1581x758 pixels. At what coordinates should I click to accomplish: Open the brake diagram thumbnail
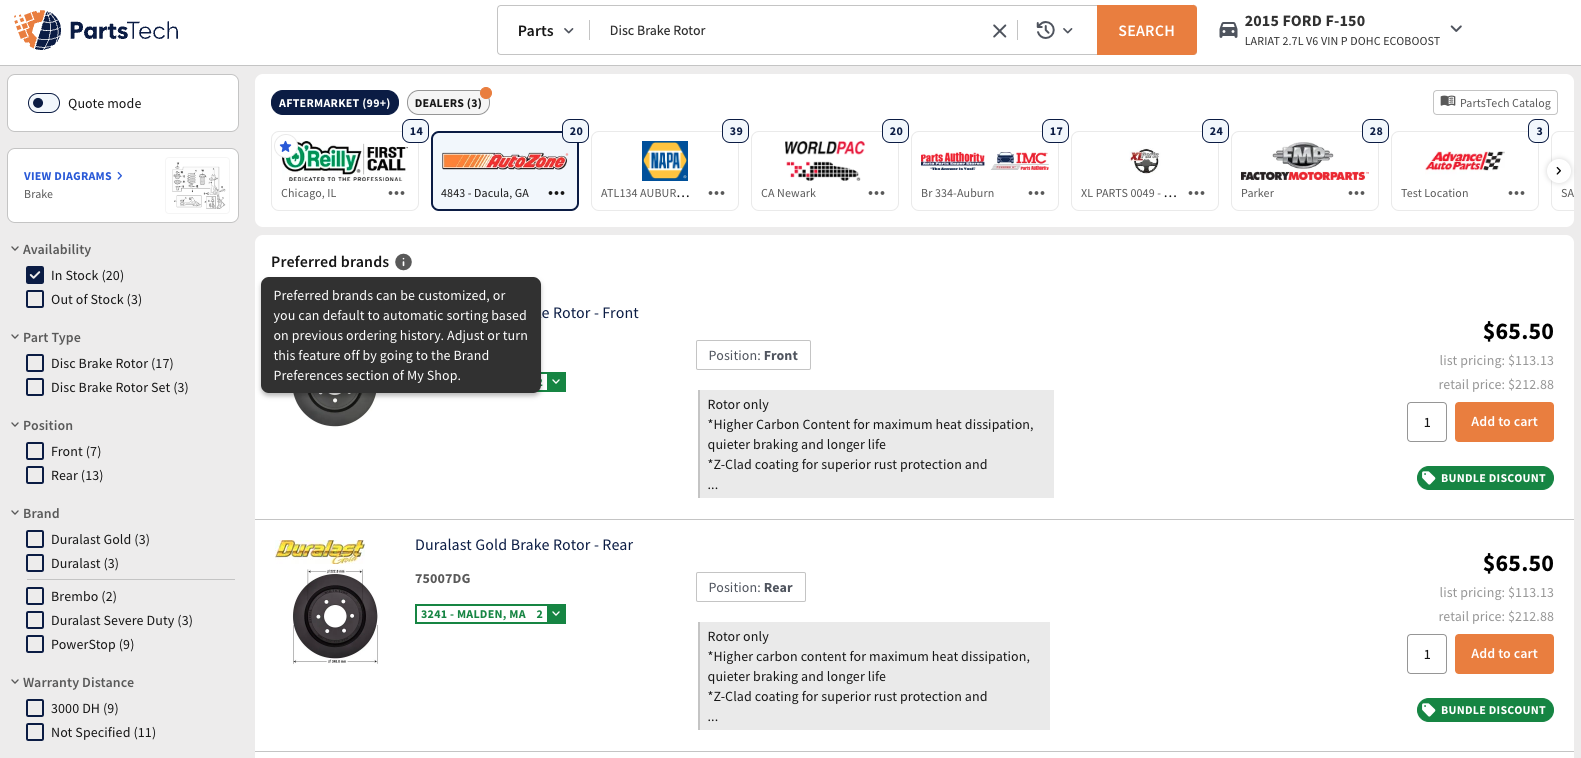tap(199, 185)
